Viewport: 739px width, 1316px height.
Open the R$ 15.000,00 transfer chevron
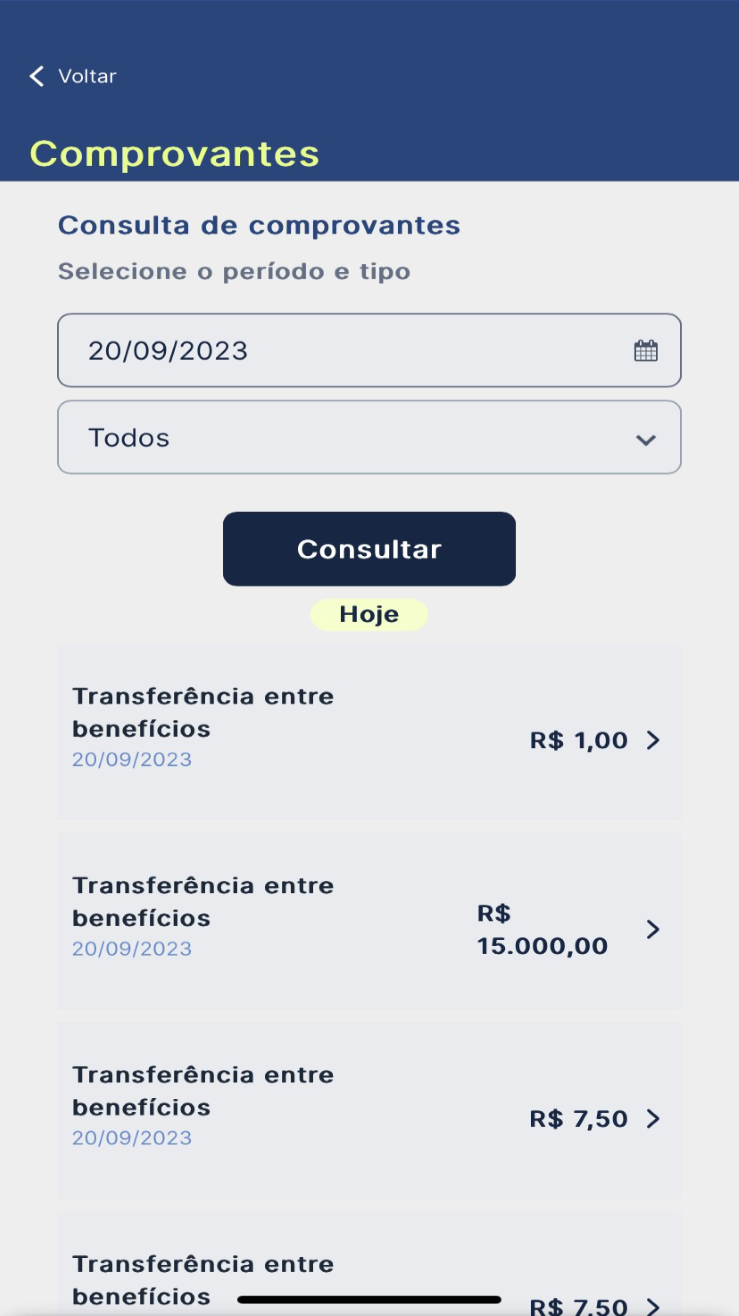click(x=653, y=929)
